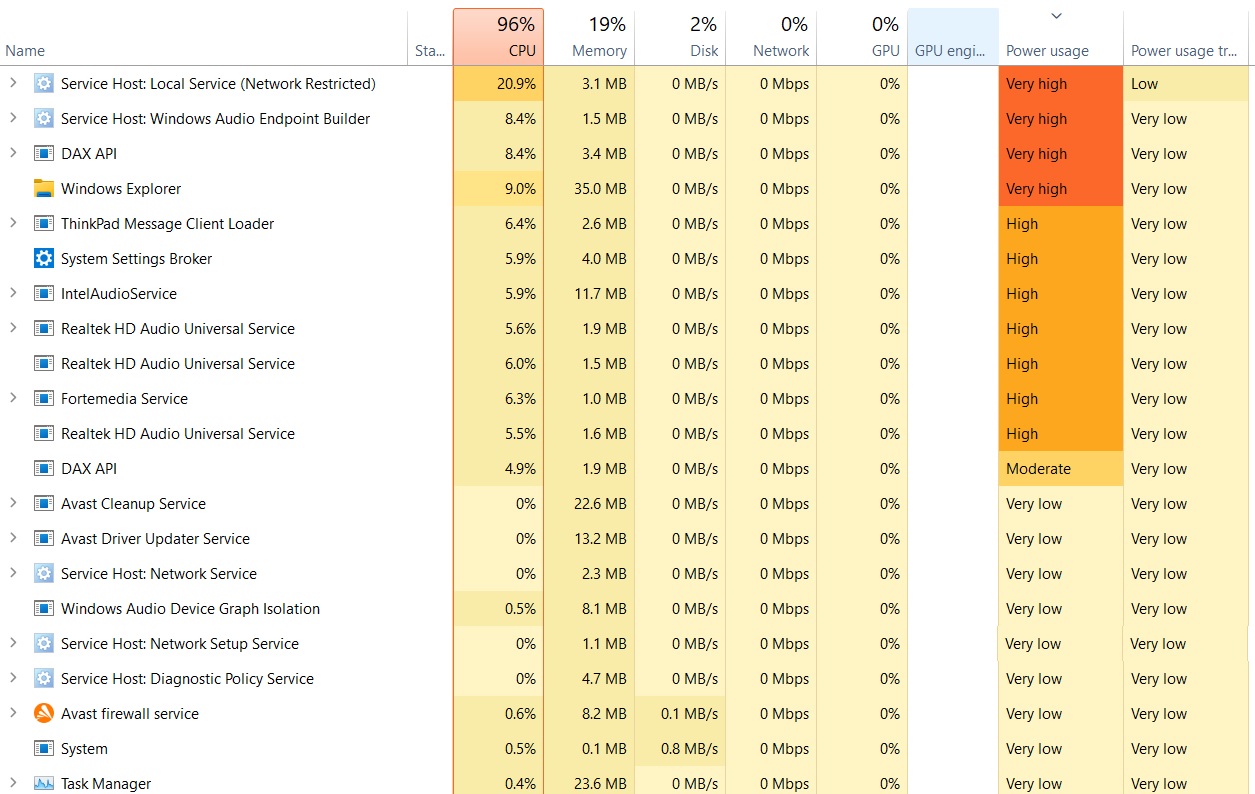The width and height of the screenshot is (1255, 794).
Task: Select the Avast Cleanup Service icon
Action: click(43, 504)
